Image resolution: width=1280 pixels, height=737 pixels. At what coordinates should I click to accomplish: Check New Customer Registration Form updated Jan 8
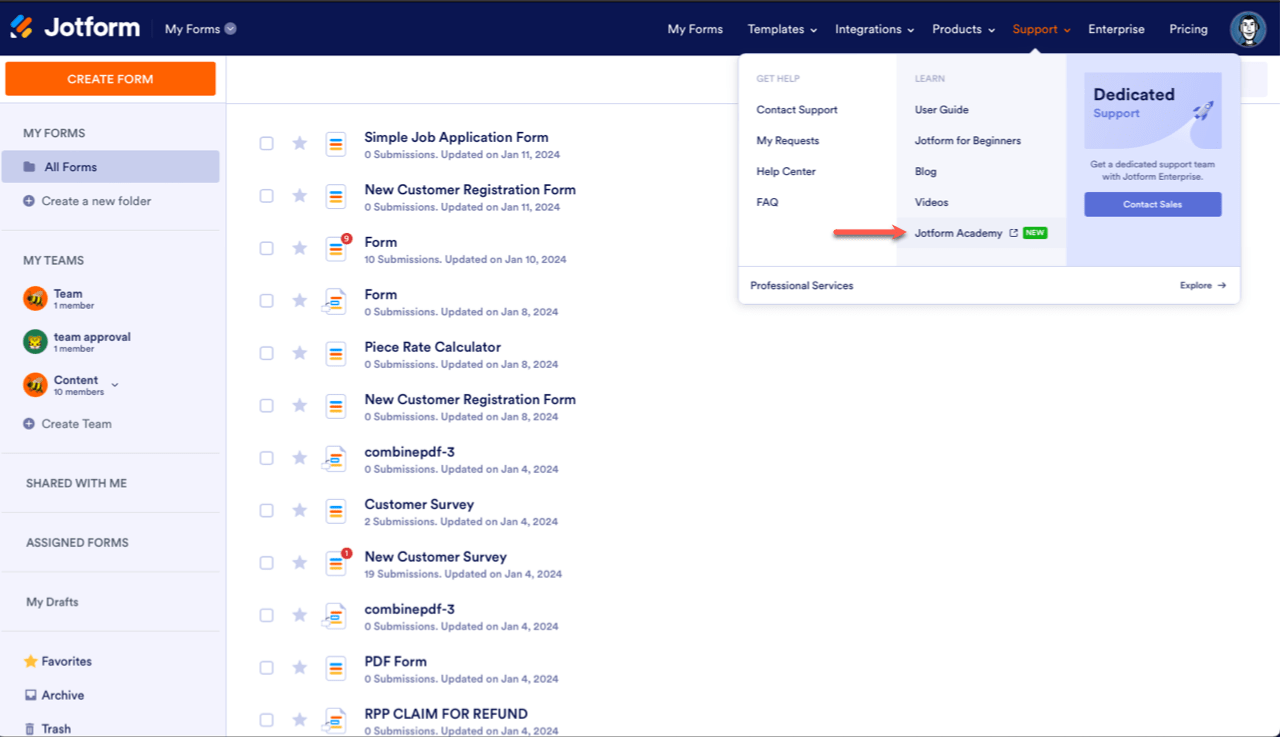coord(267,406)
